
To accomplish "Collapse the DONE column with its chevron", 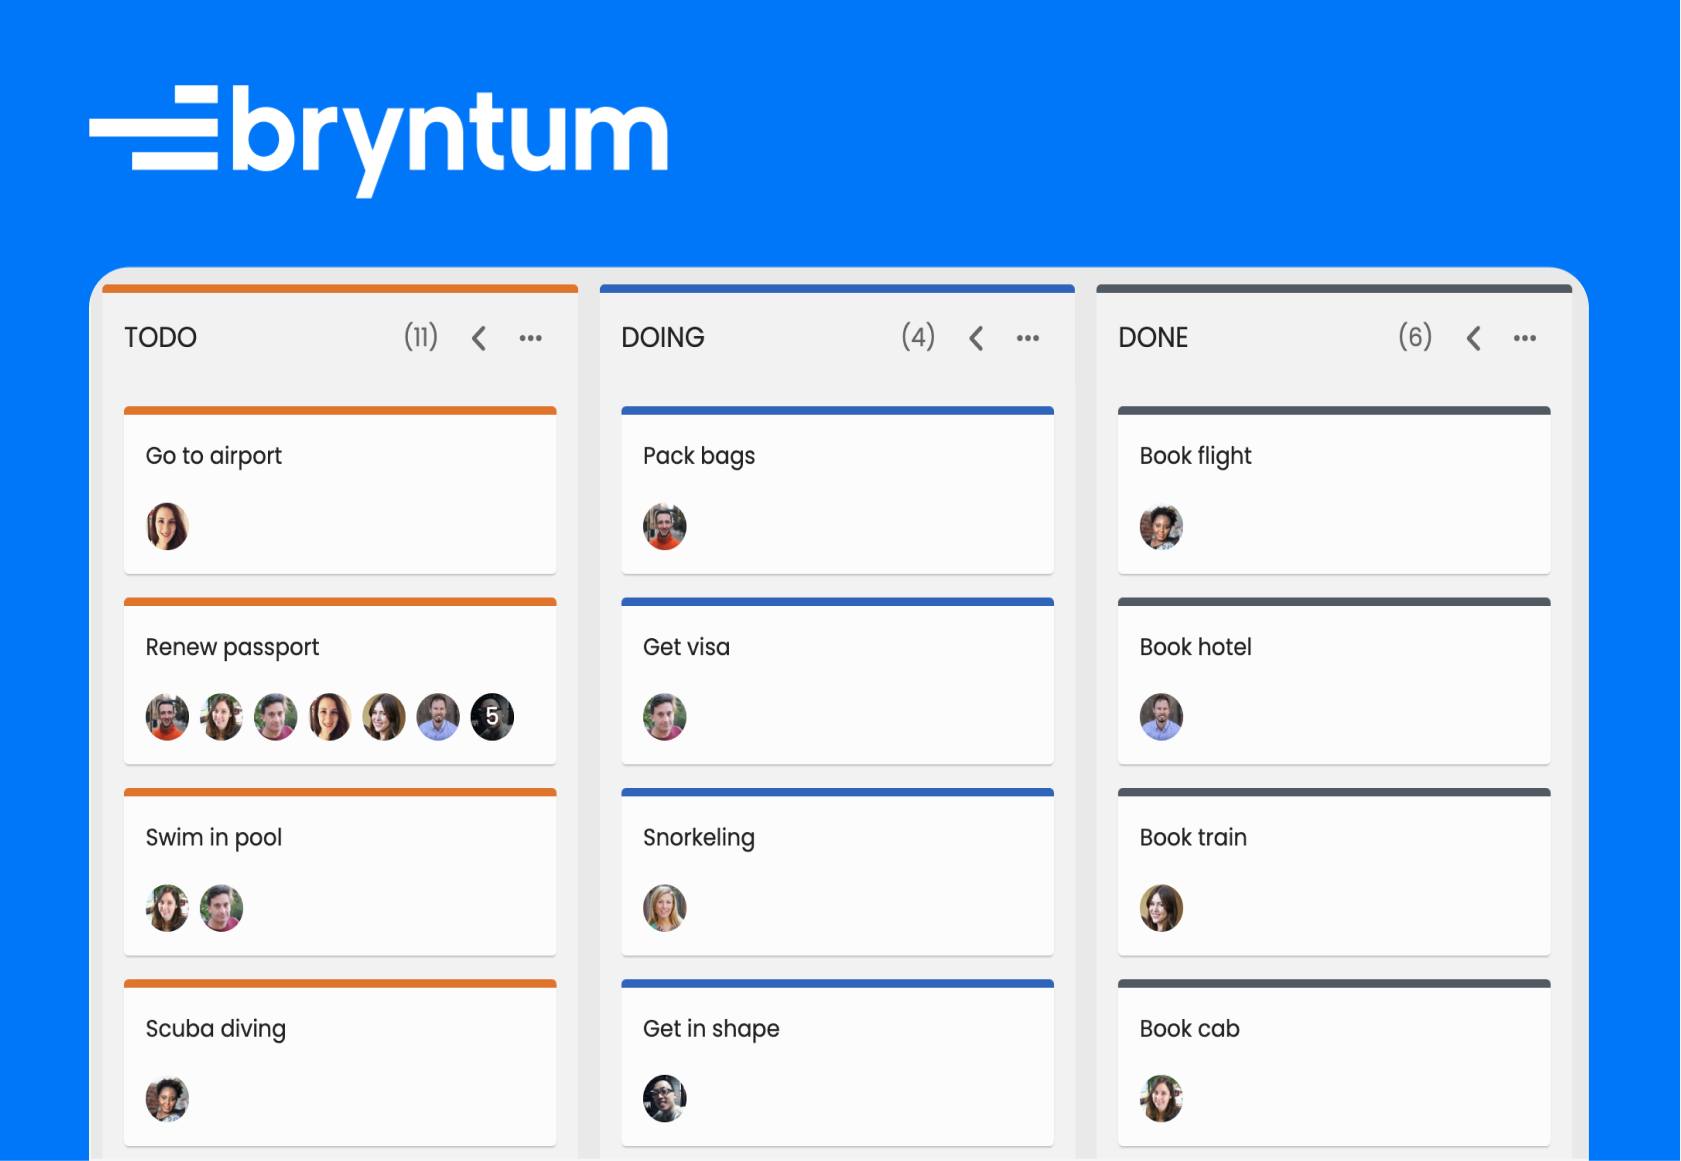I will [1473, 339].
